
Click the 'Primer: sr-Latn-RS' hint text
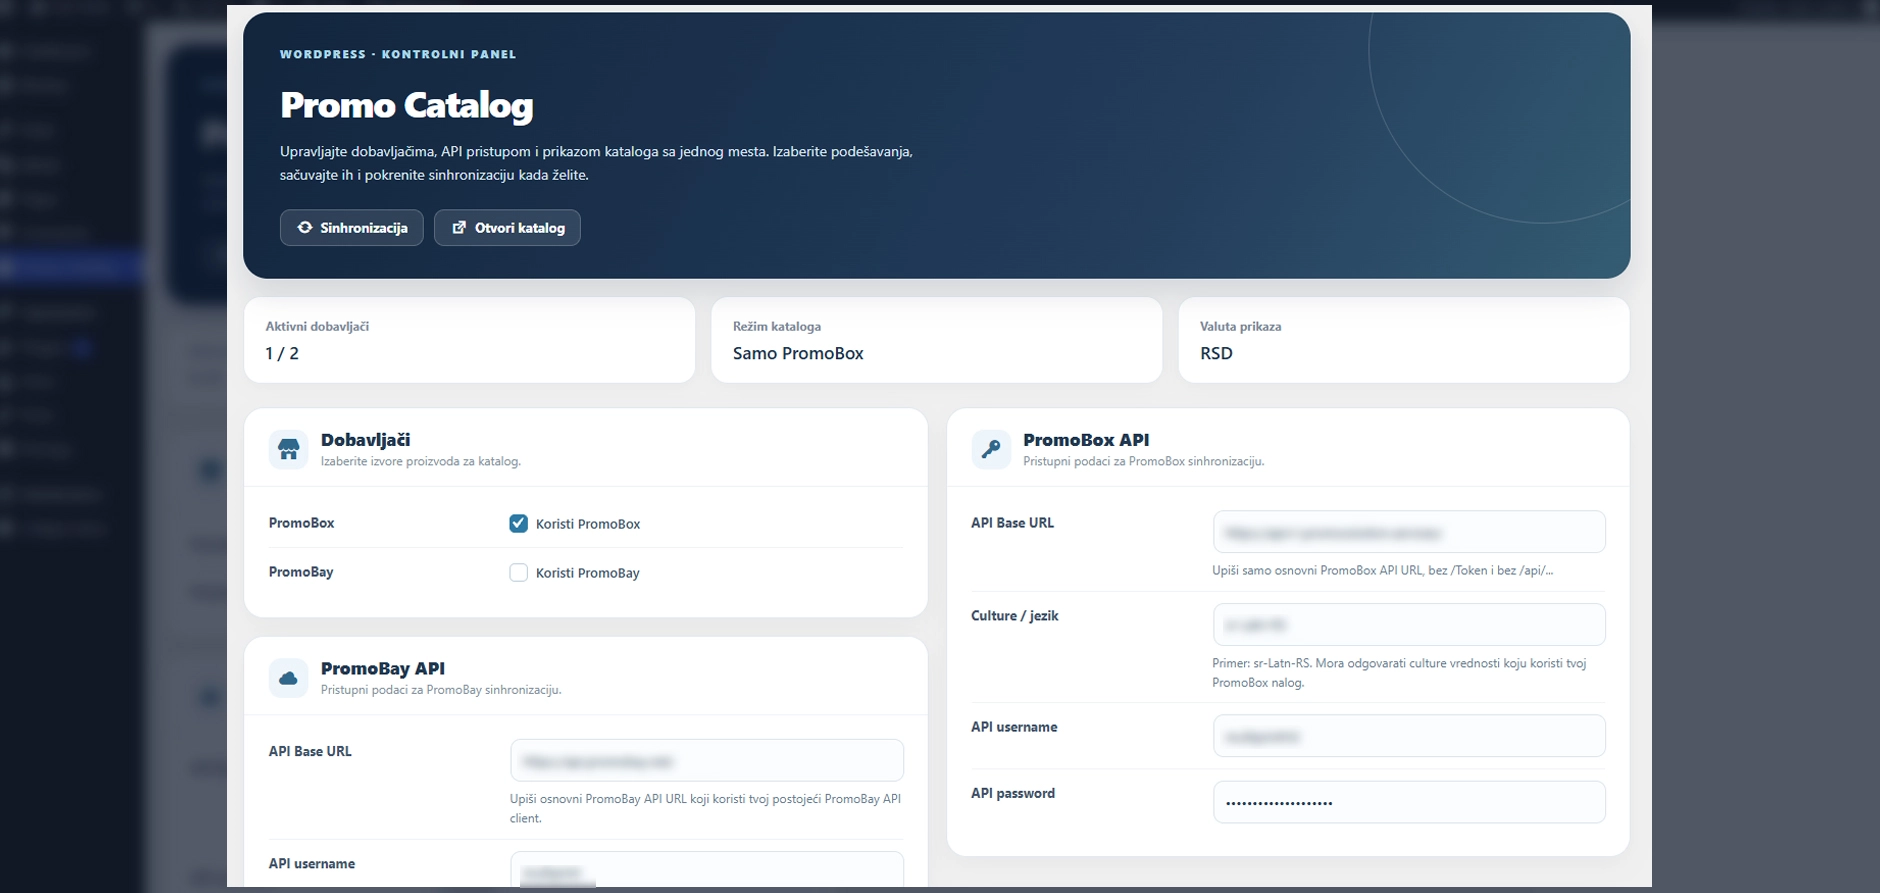coord(1399,673)
